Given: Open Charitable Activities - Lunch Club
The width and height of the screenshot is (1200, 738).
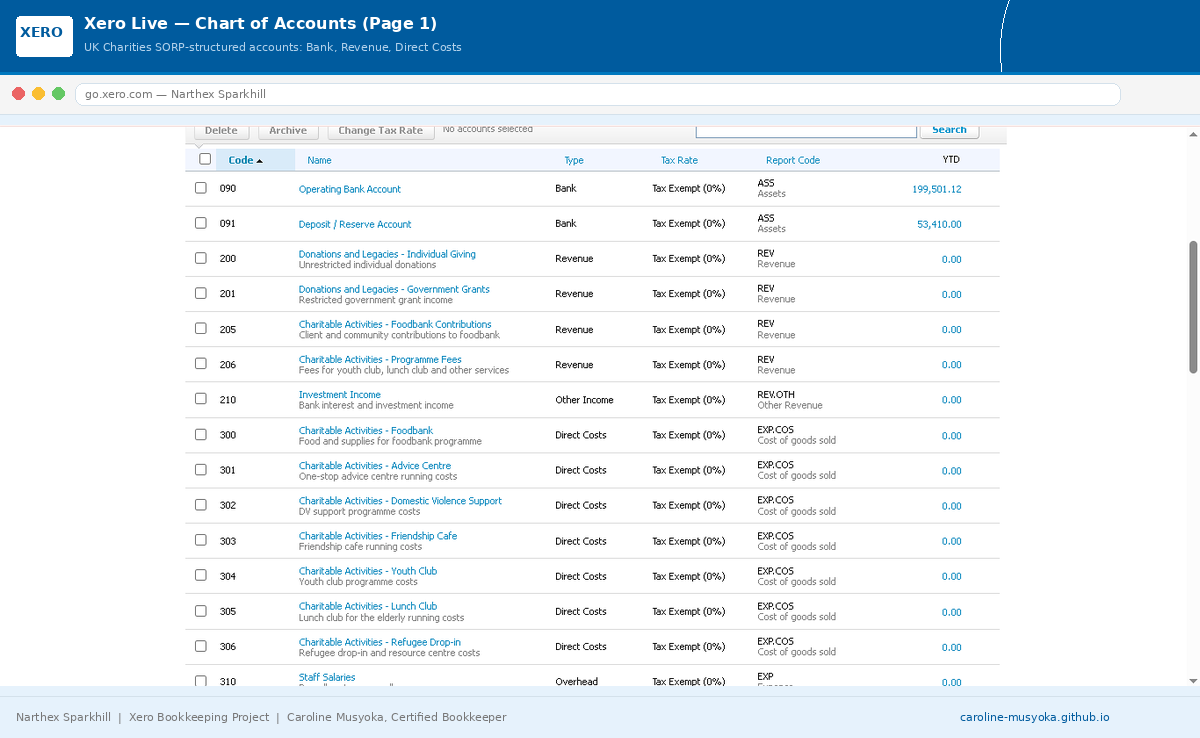Looking at the screenshot, I should pyautogui.click(x=368, y=606).
